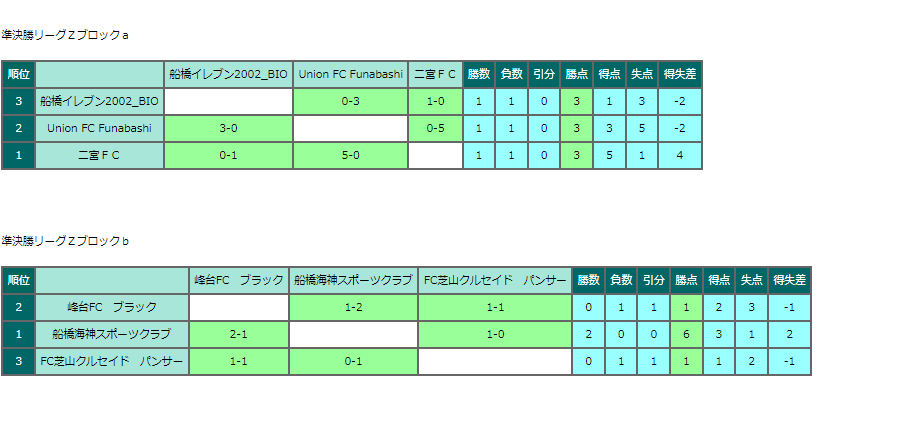Click the 得失差 header in block a
Screen dimensions: 913x423
click(680, 75)
